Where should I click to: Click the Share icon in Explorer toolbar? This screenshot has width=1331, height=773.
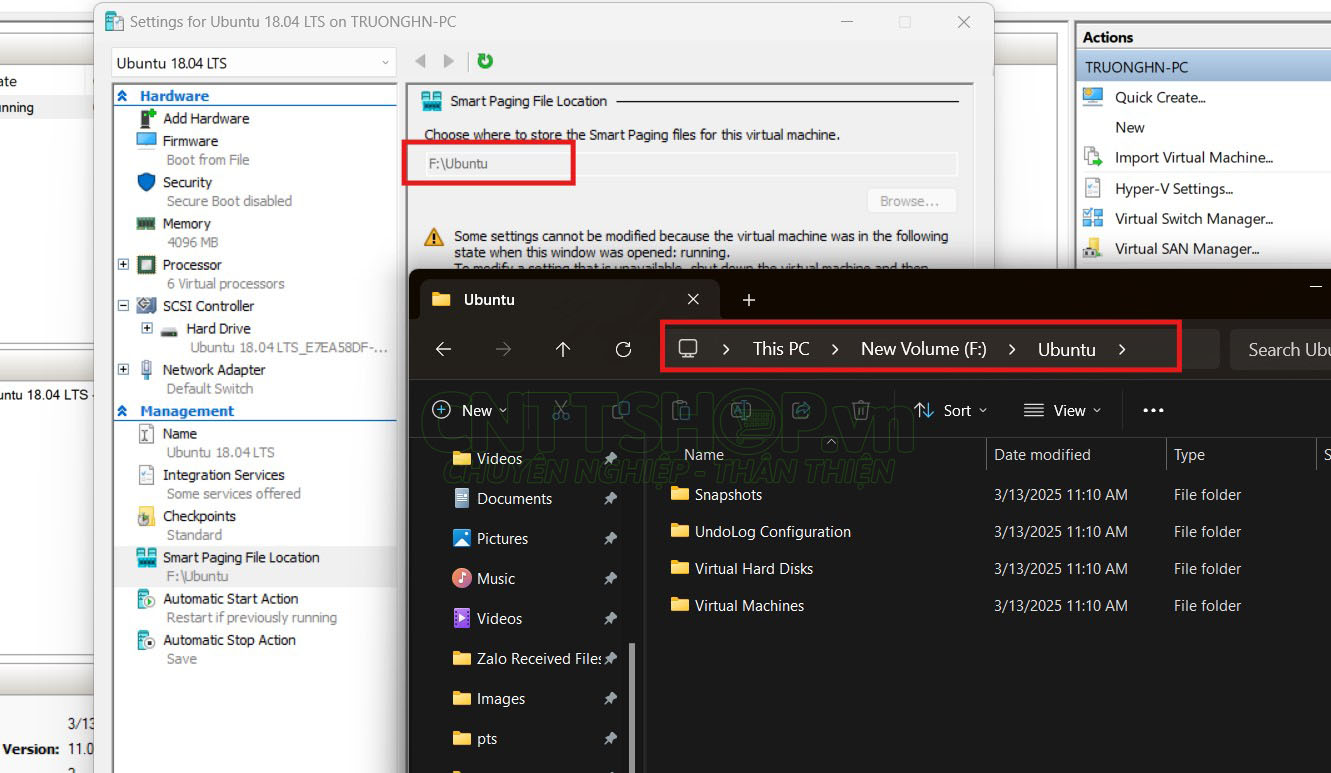coord(800,410)
